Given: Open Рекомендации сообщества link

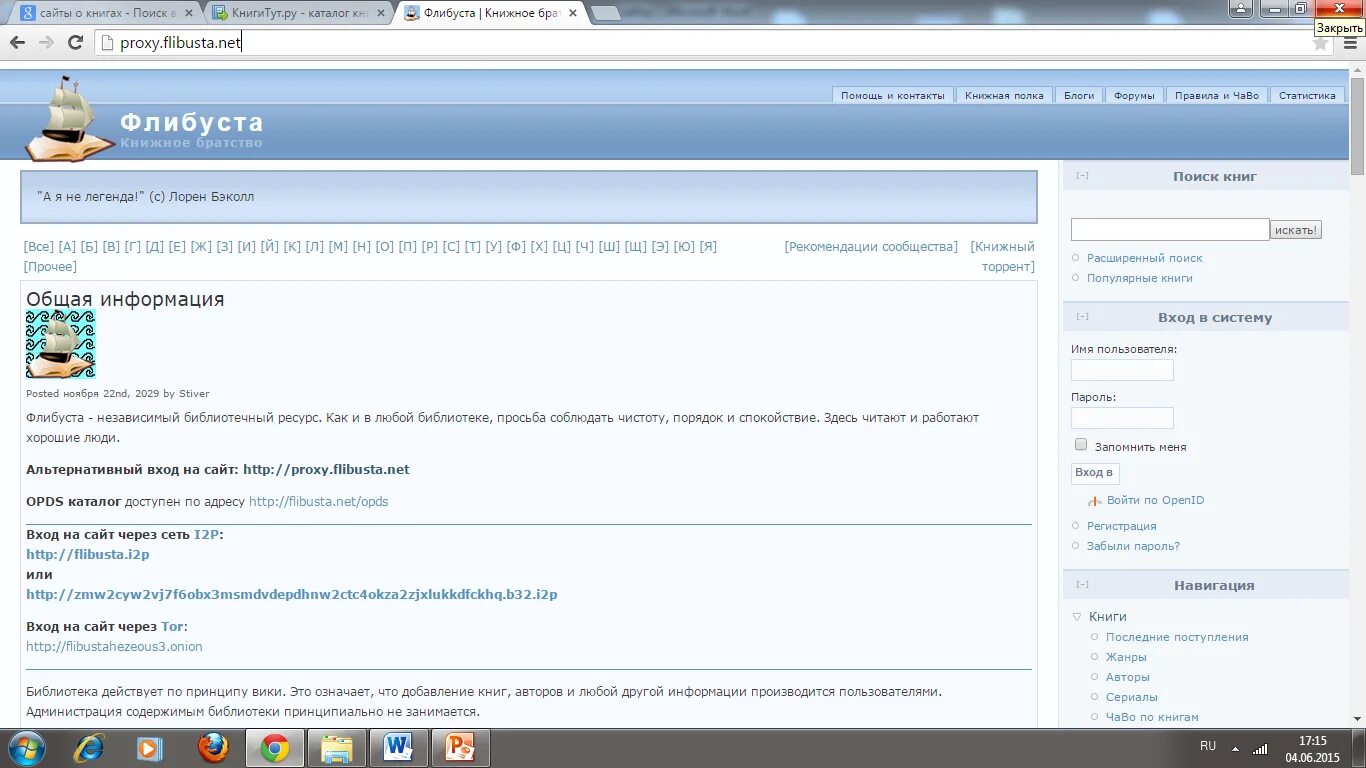Looking at the screenshot, I should point(871,247).
